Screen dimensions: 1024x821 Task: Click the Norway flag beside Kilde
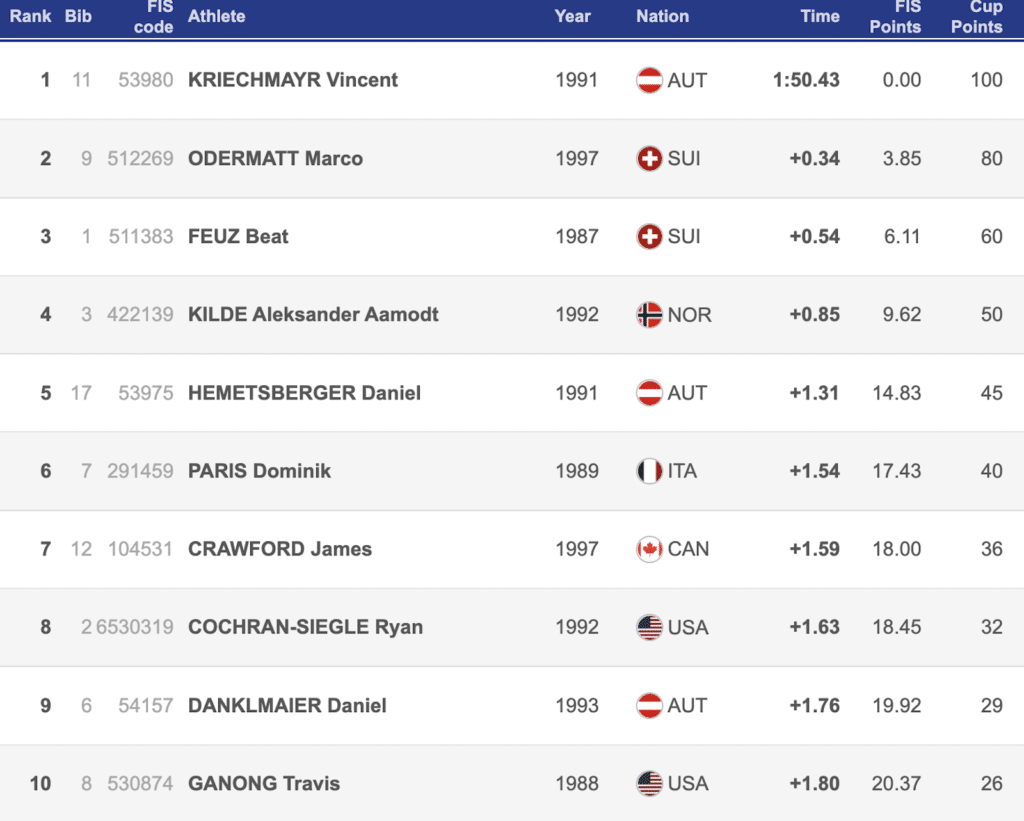pyautogui.click(x=649, y=314)
